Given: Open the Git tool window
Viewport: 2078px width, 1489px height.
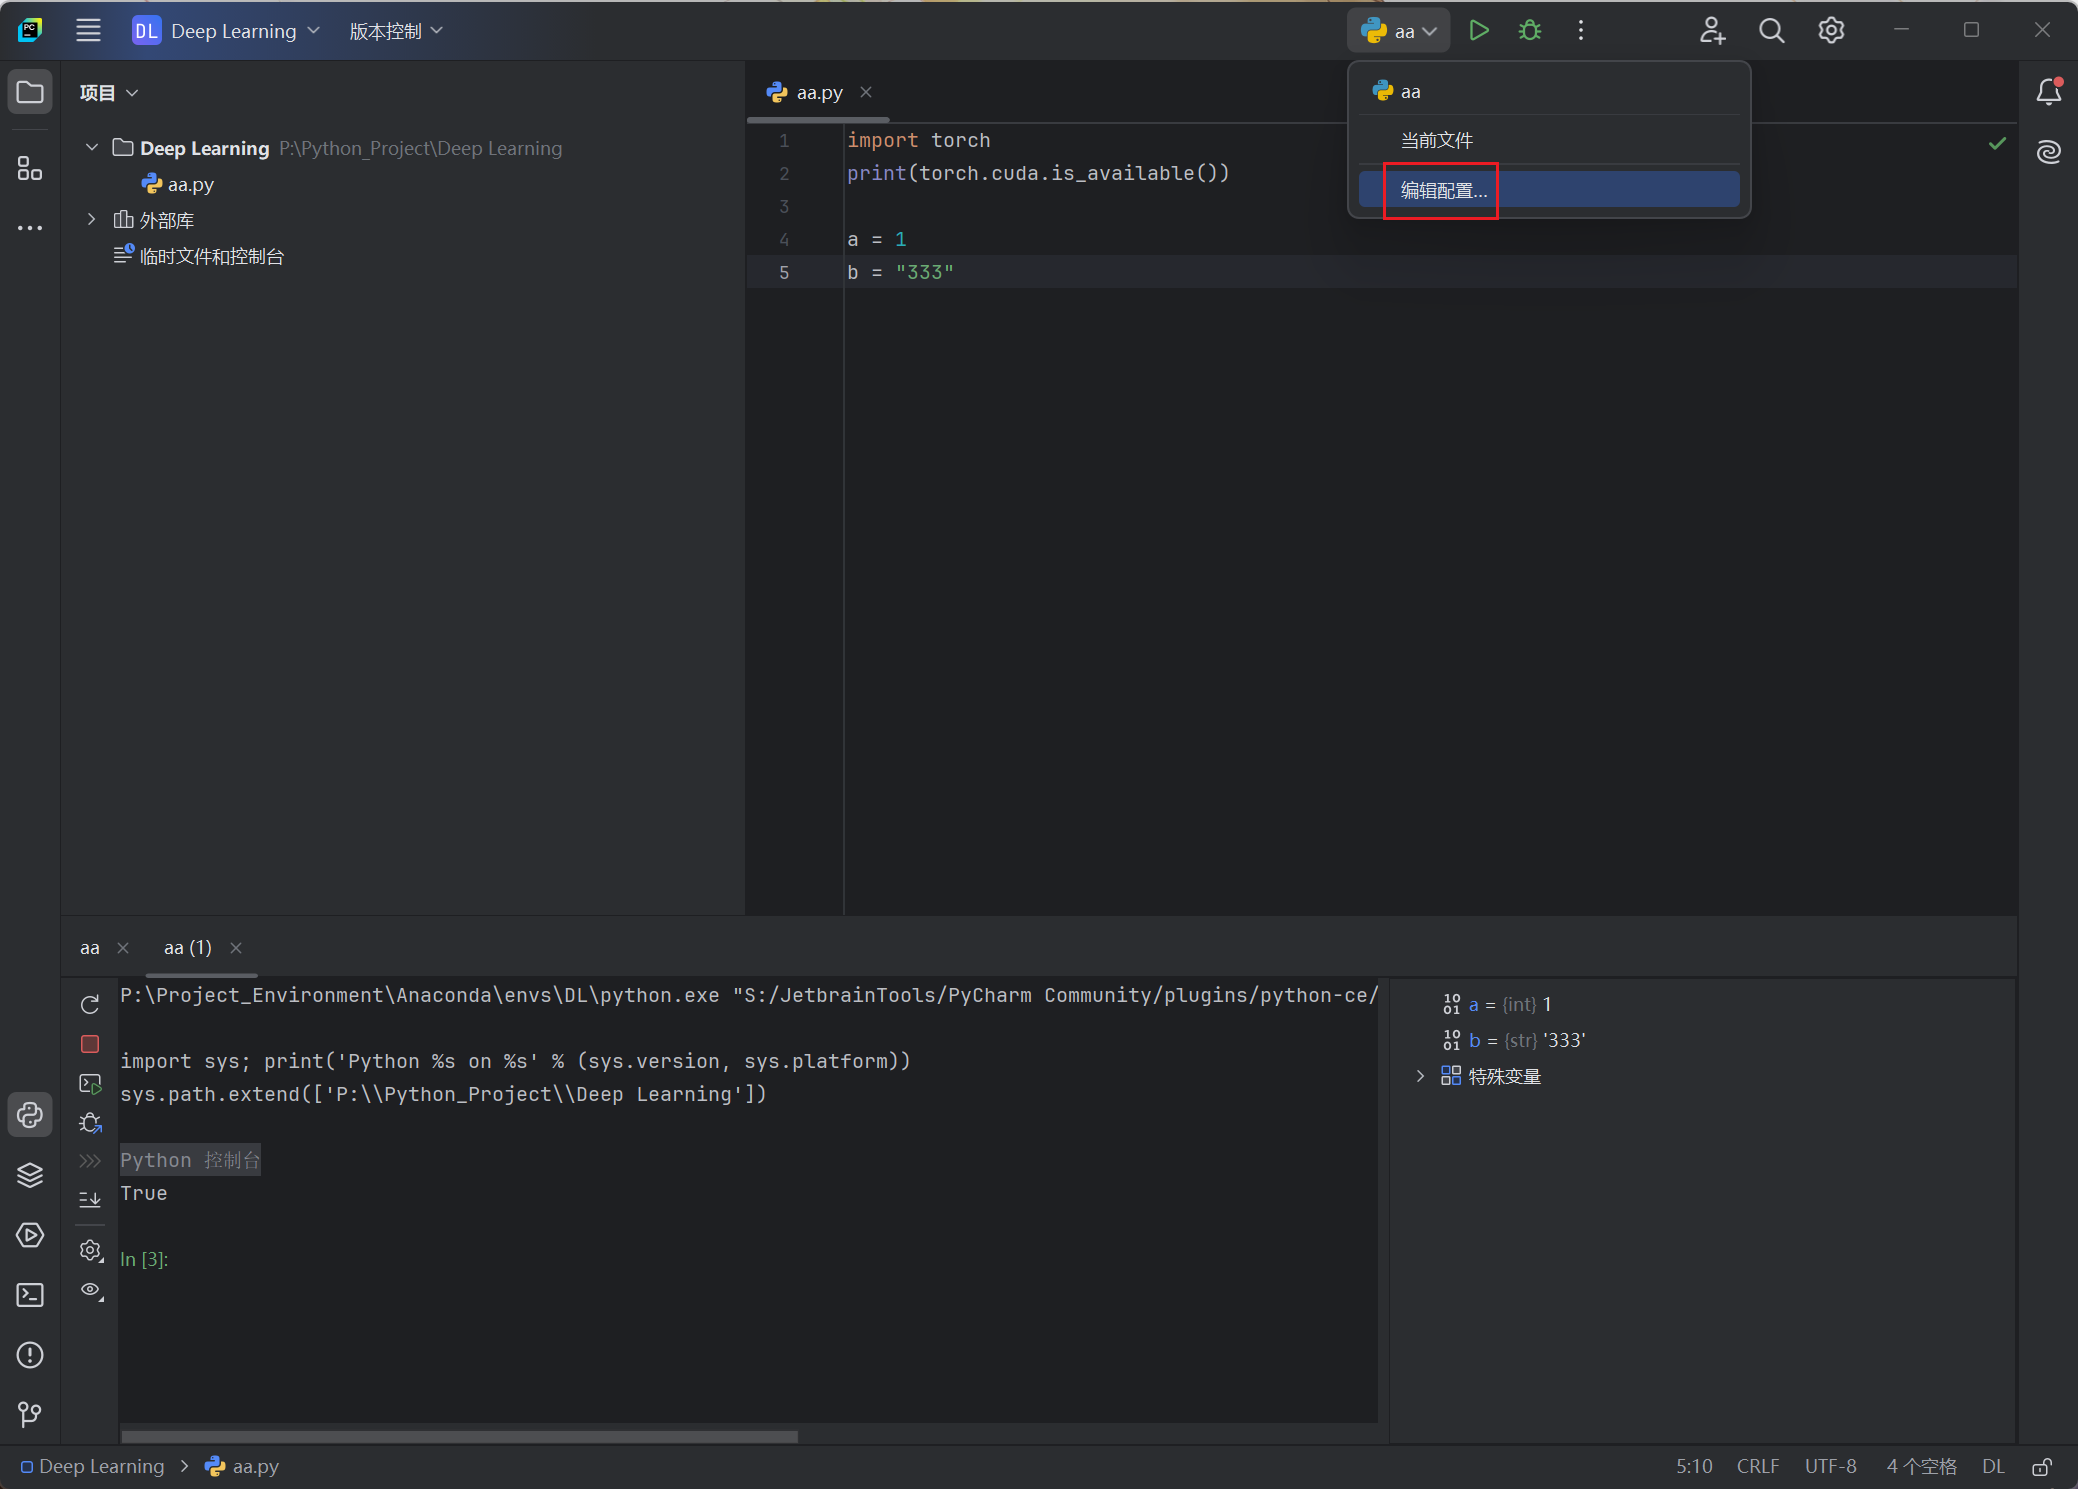Looking at the screenshot, I should (30, 1414).
